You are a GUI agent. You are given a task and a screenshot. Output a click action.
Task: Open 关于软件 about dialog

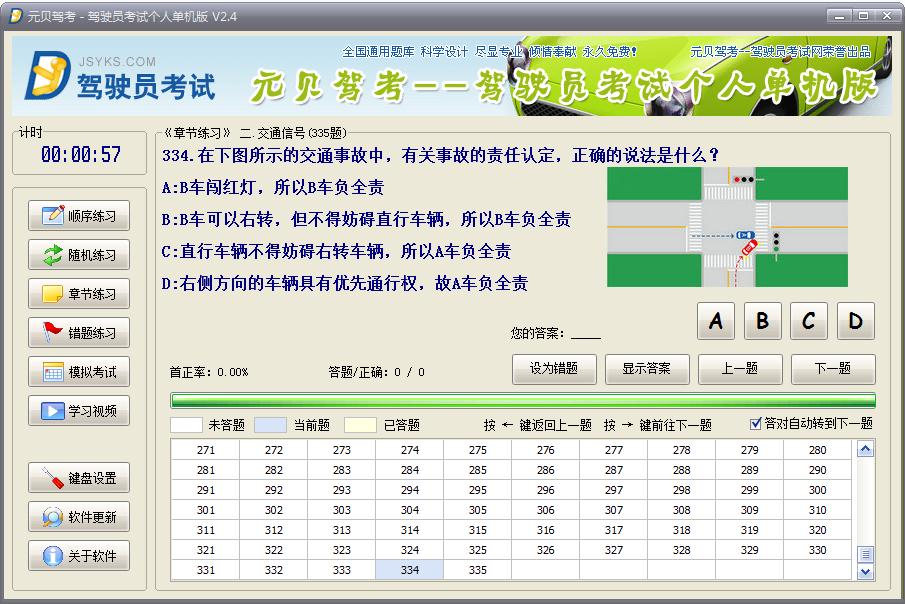(x=79, y=556)
